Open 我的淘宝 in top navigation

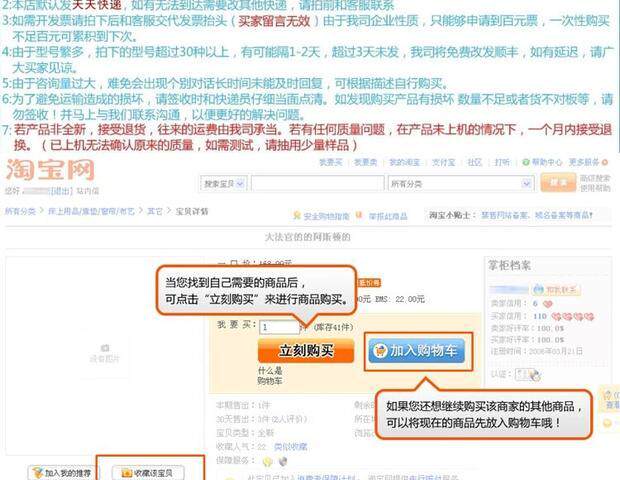[405, 163]
